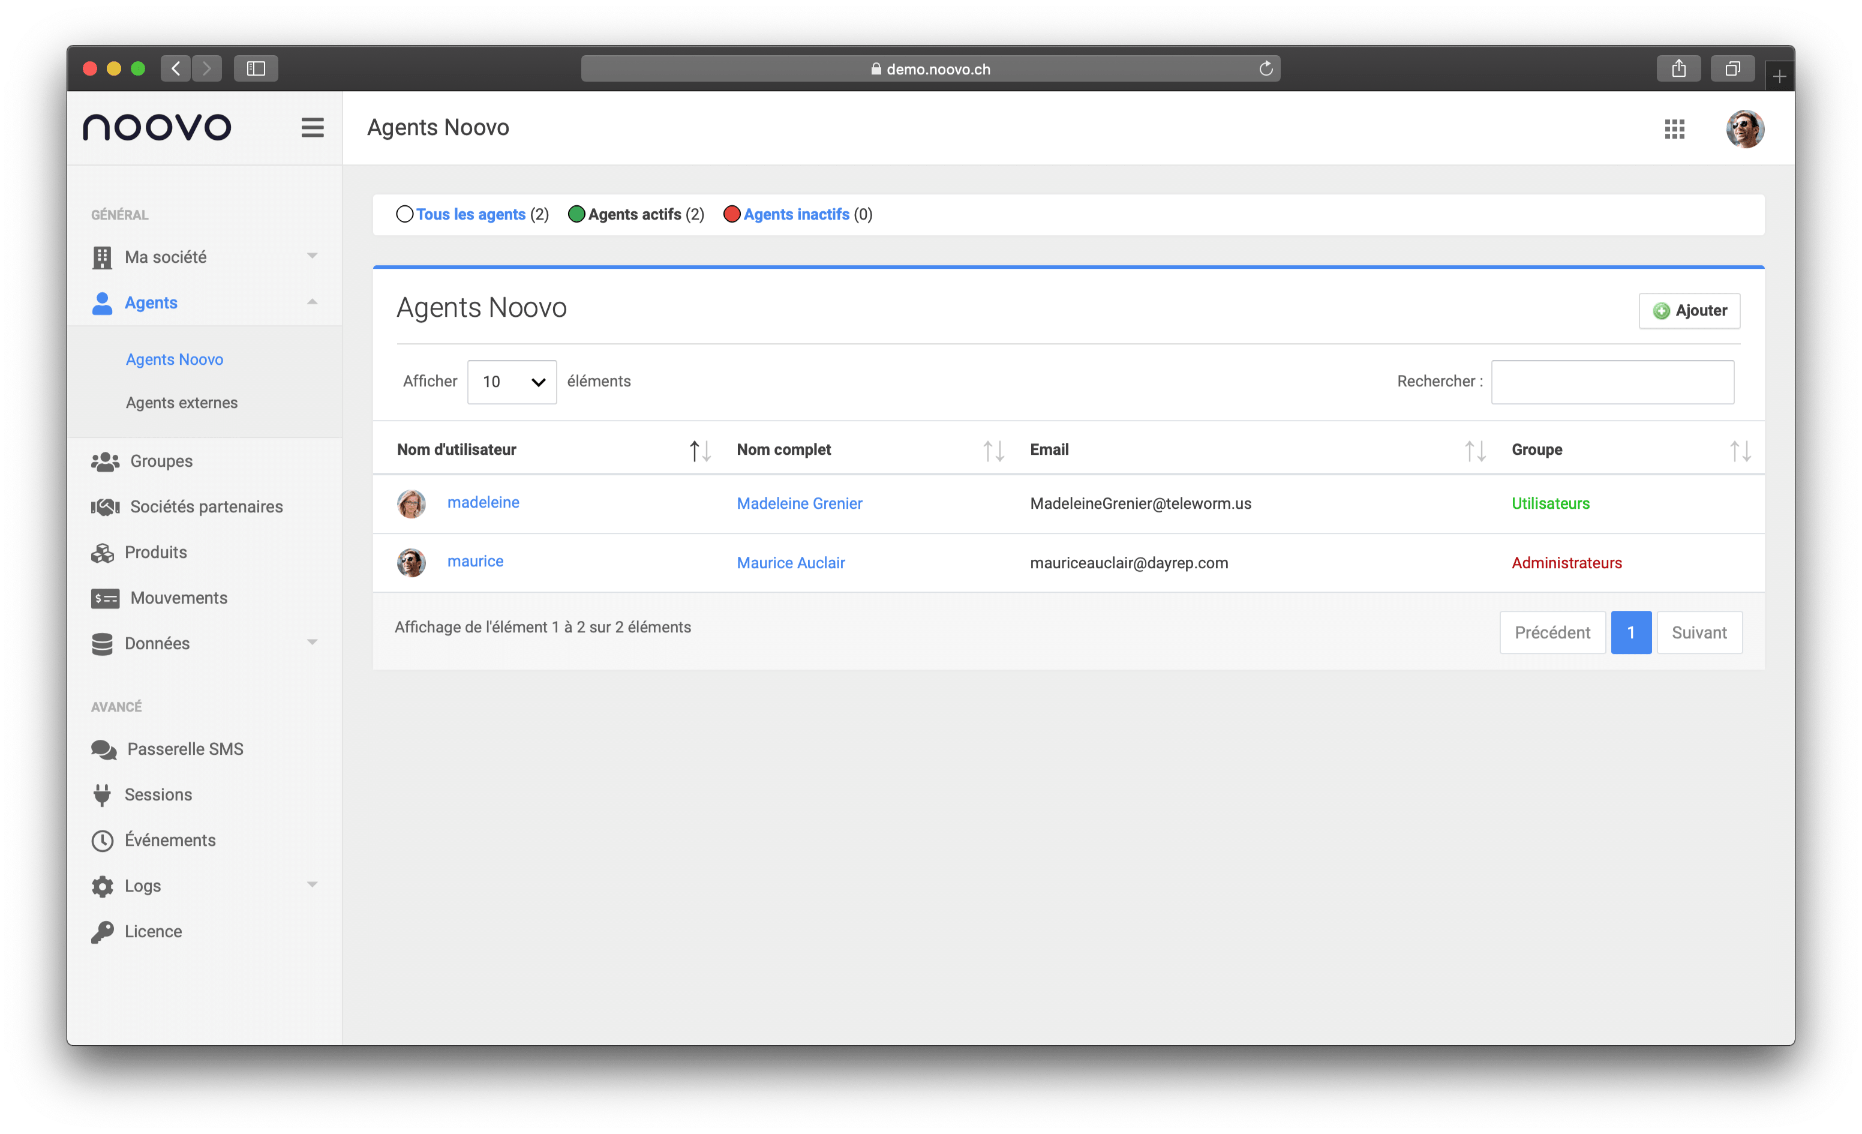Focus the Rechercher search field
The image size is (1862, 1134).
tap(1611, 382)
